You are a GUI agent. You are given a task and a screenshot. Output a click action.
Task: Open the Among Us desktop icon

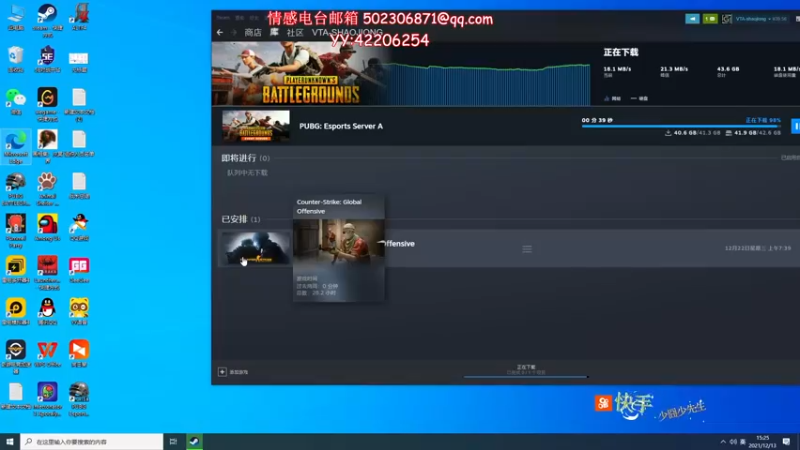pyautogui.click(x=47, y=228)
